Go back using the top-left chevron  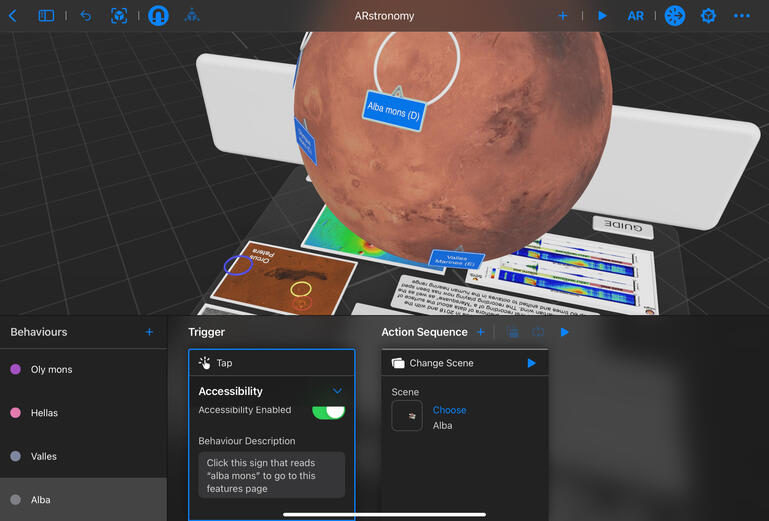click(x=13, y=16)
